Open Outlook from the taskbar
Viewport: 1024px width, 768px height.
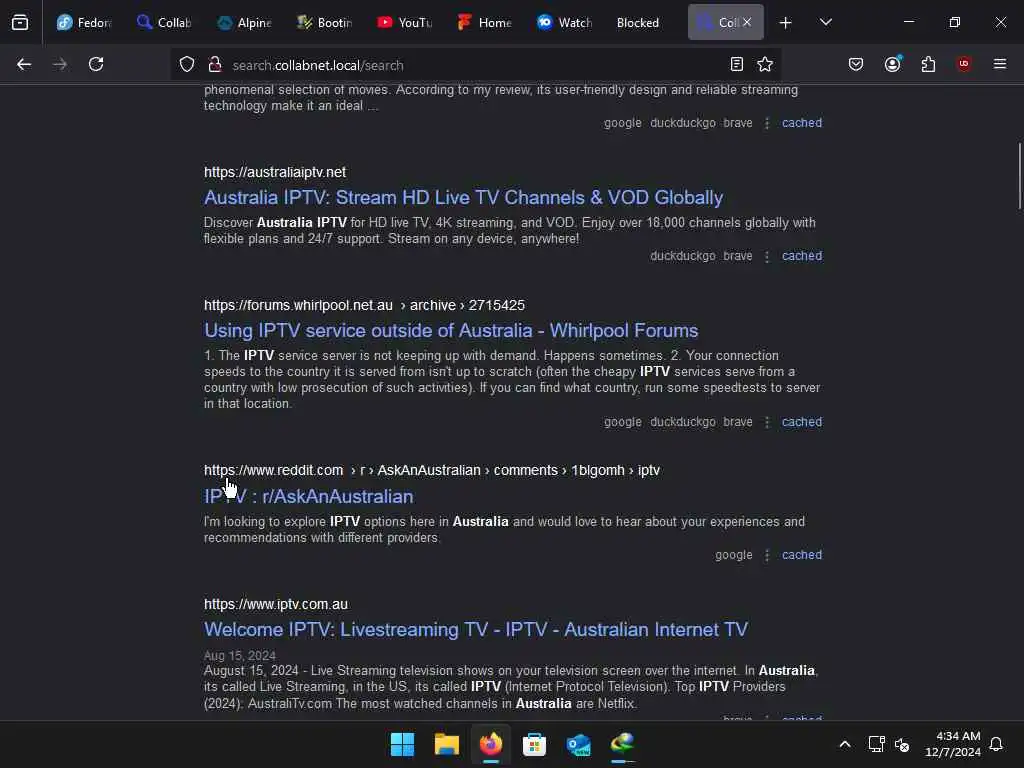(579, 744)
